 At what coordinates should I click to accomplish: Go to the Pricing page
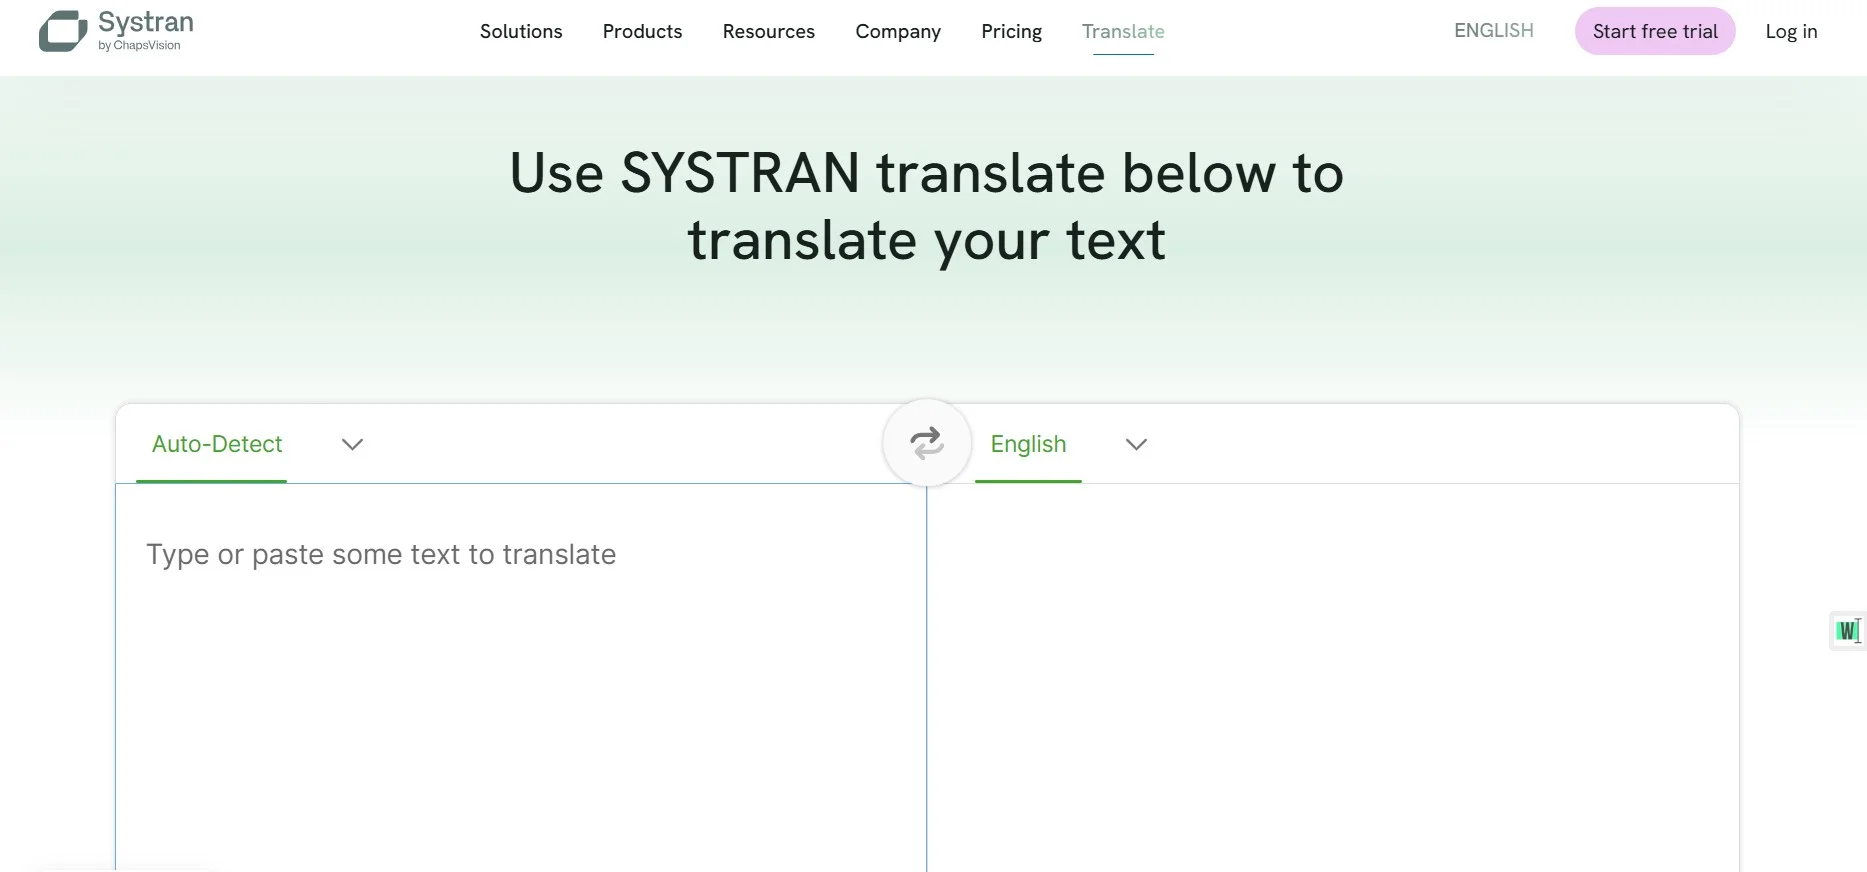(x=1011, y=32)
